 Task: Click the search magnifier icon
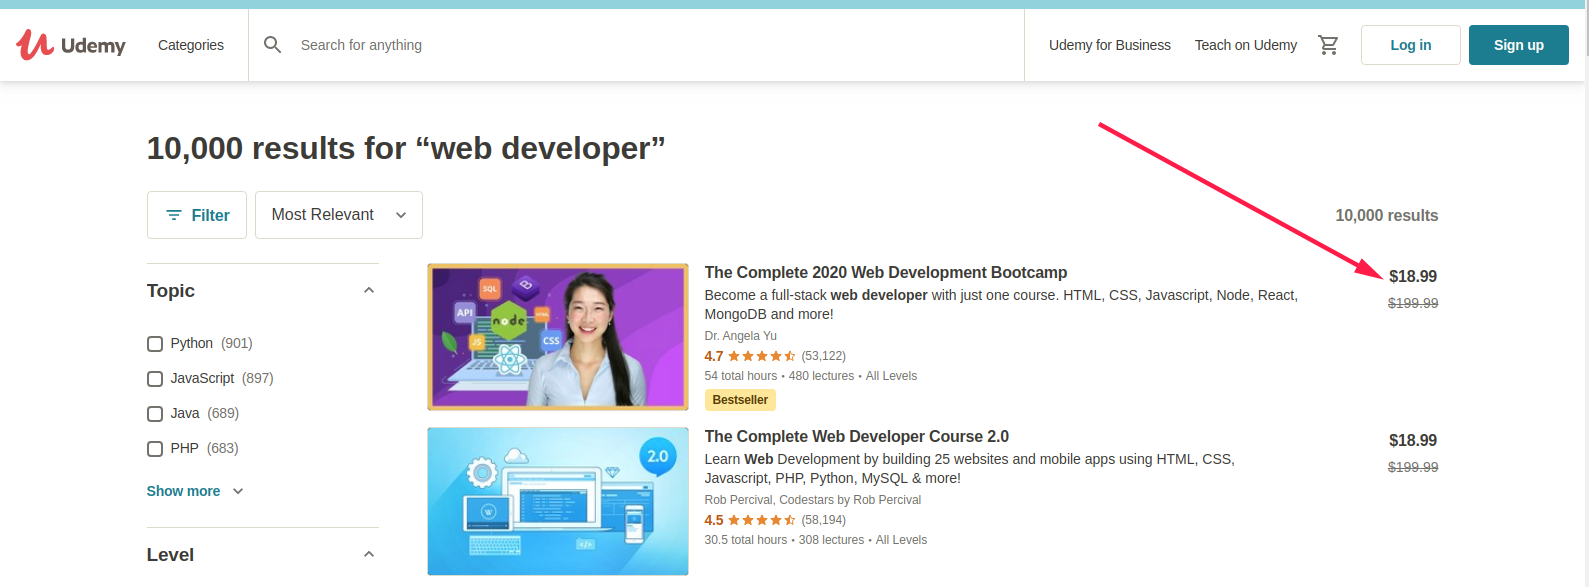(272, 45)
